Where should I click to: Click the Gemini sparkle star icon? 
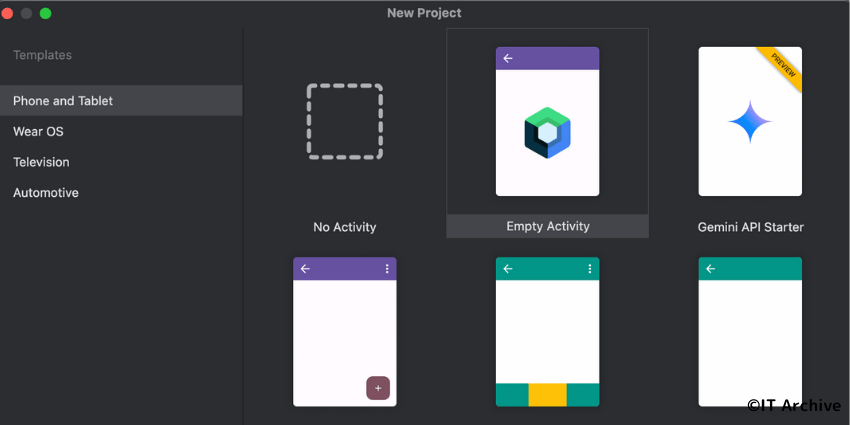(x=750, y=122)
